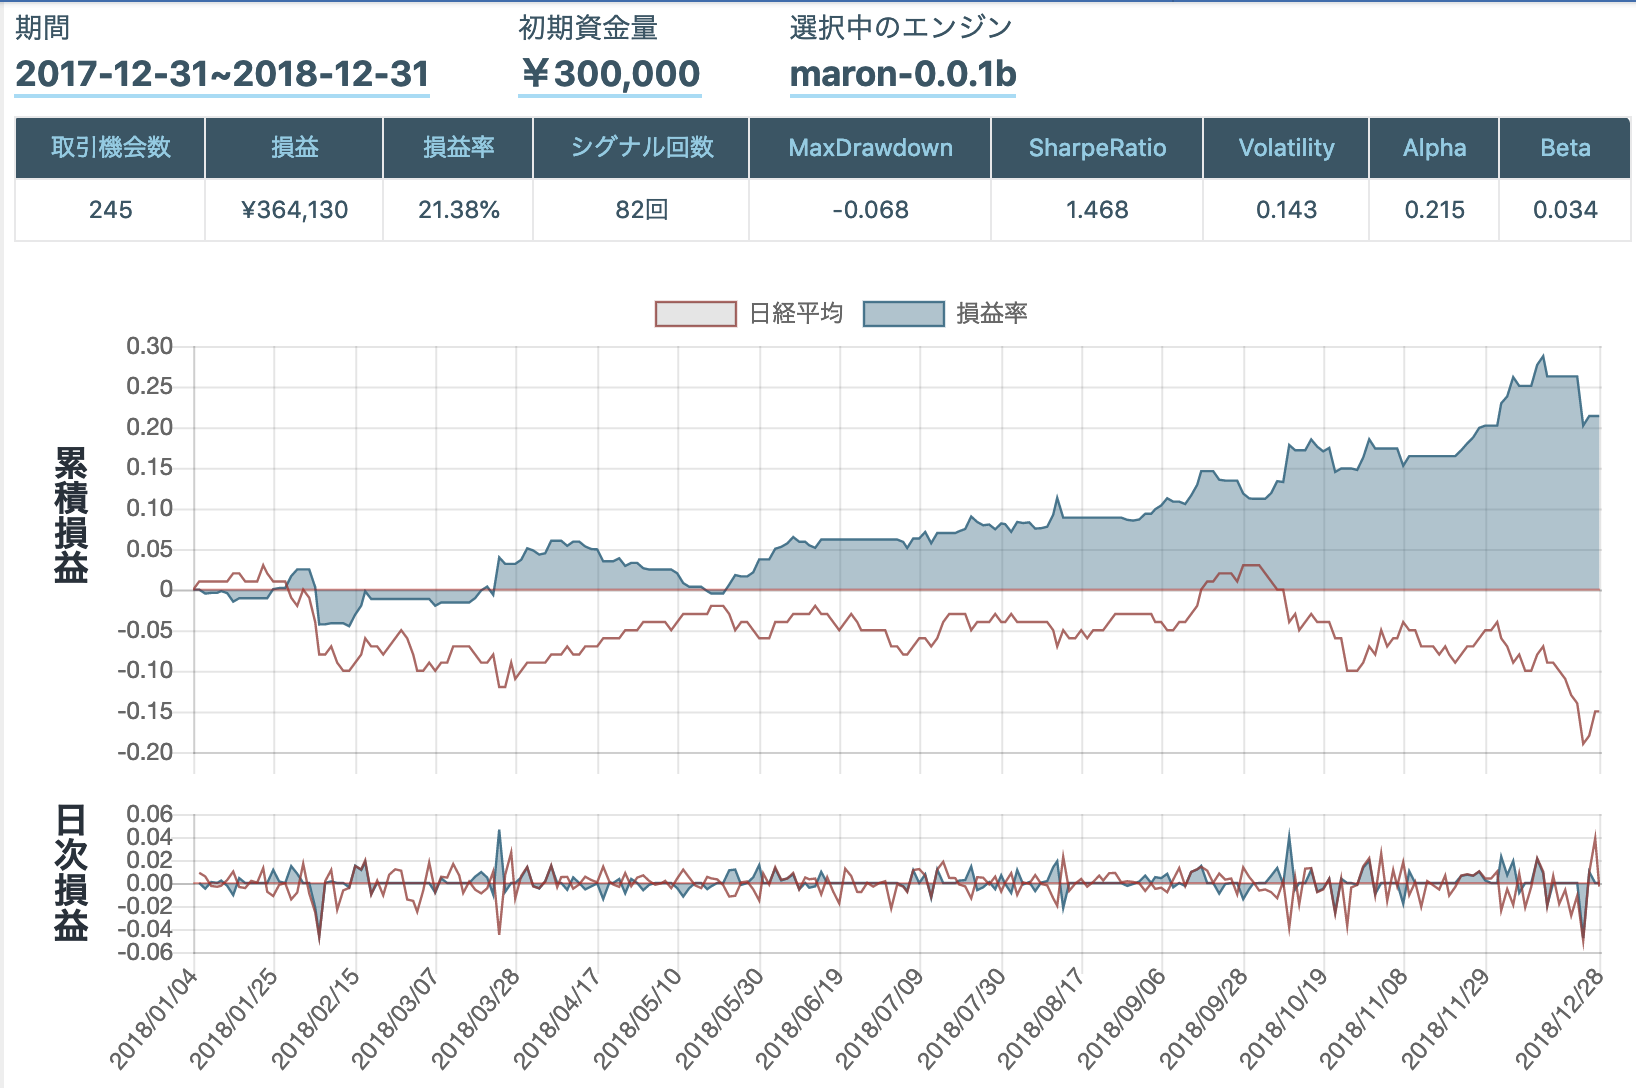Click the 損益率 legend label

tap(992, 314)
